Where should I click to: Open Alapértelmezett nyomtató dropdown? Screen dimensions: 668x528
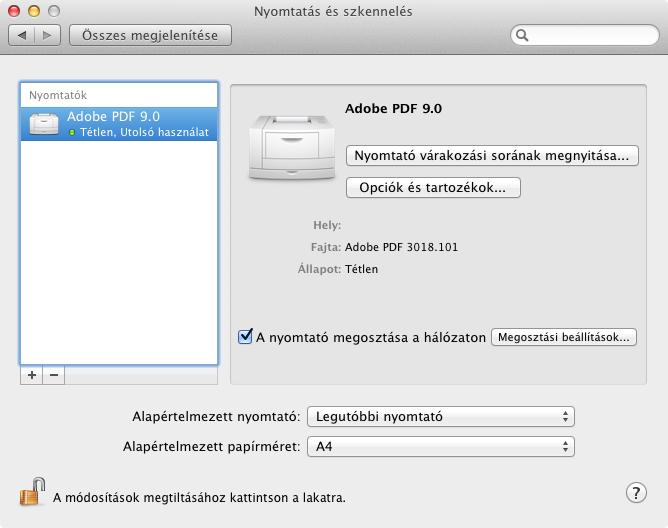click(x=441, y=416)
